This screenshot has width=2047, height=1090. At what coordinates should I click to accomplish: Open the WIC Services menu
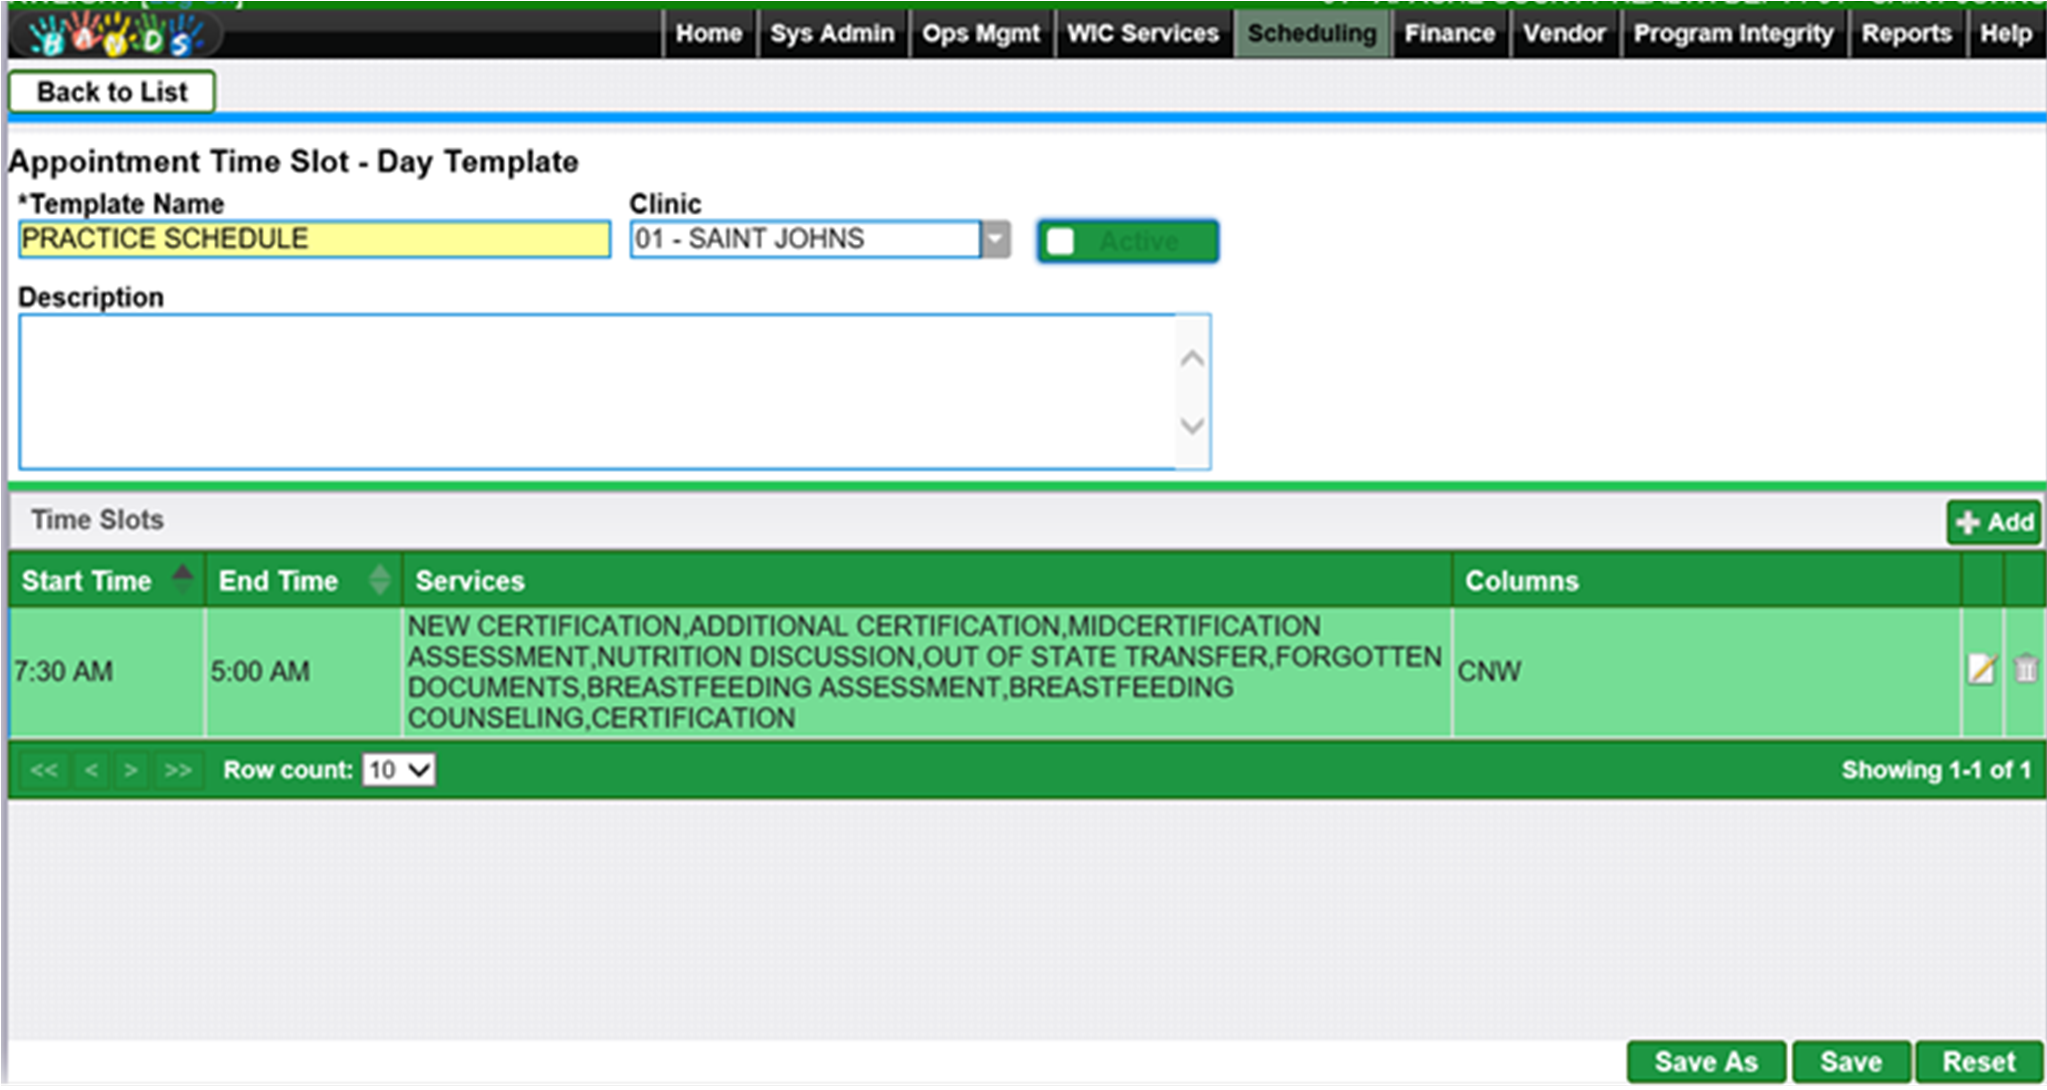tap(1142, 34)
